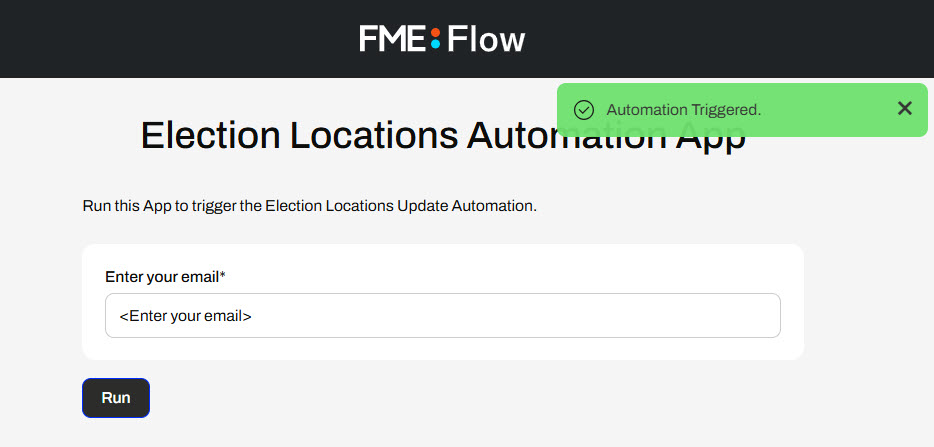Viewport: 934px width, 447px height.
Task: Click the "Automation Triggered." message text
Action: 684,110
